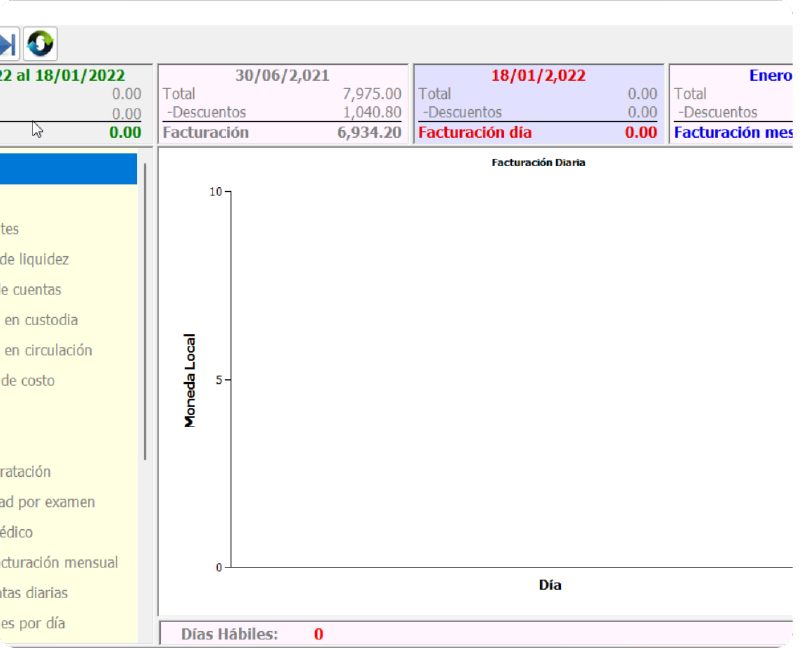Select the sidebar item ending in 'en circulación'

[x=47, y=350]
